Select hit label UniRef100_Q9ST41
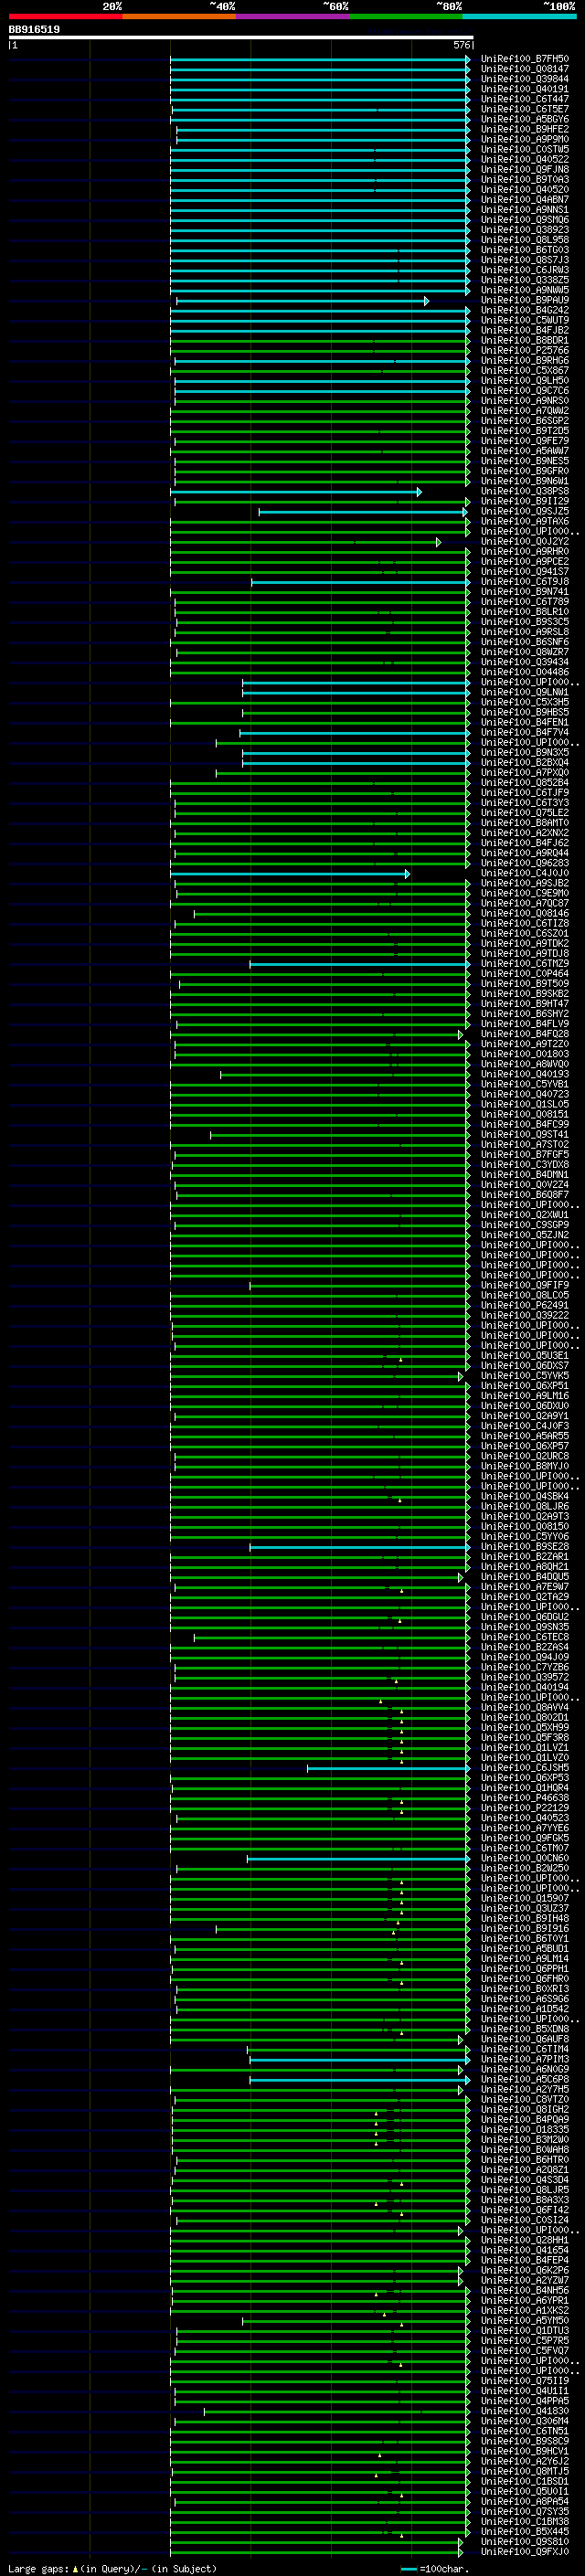The width and height of the screenshot is (585, 2576). tap(525, 1134)
